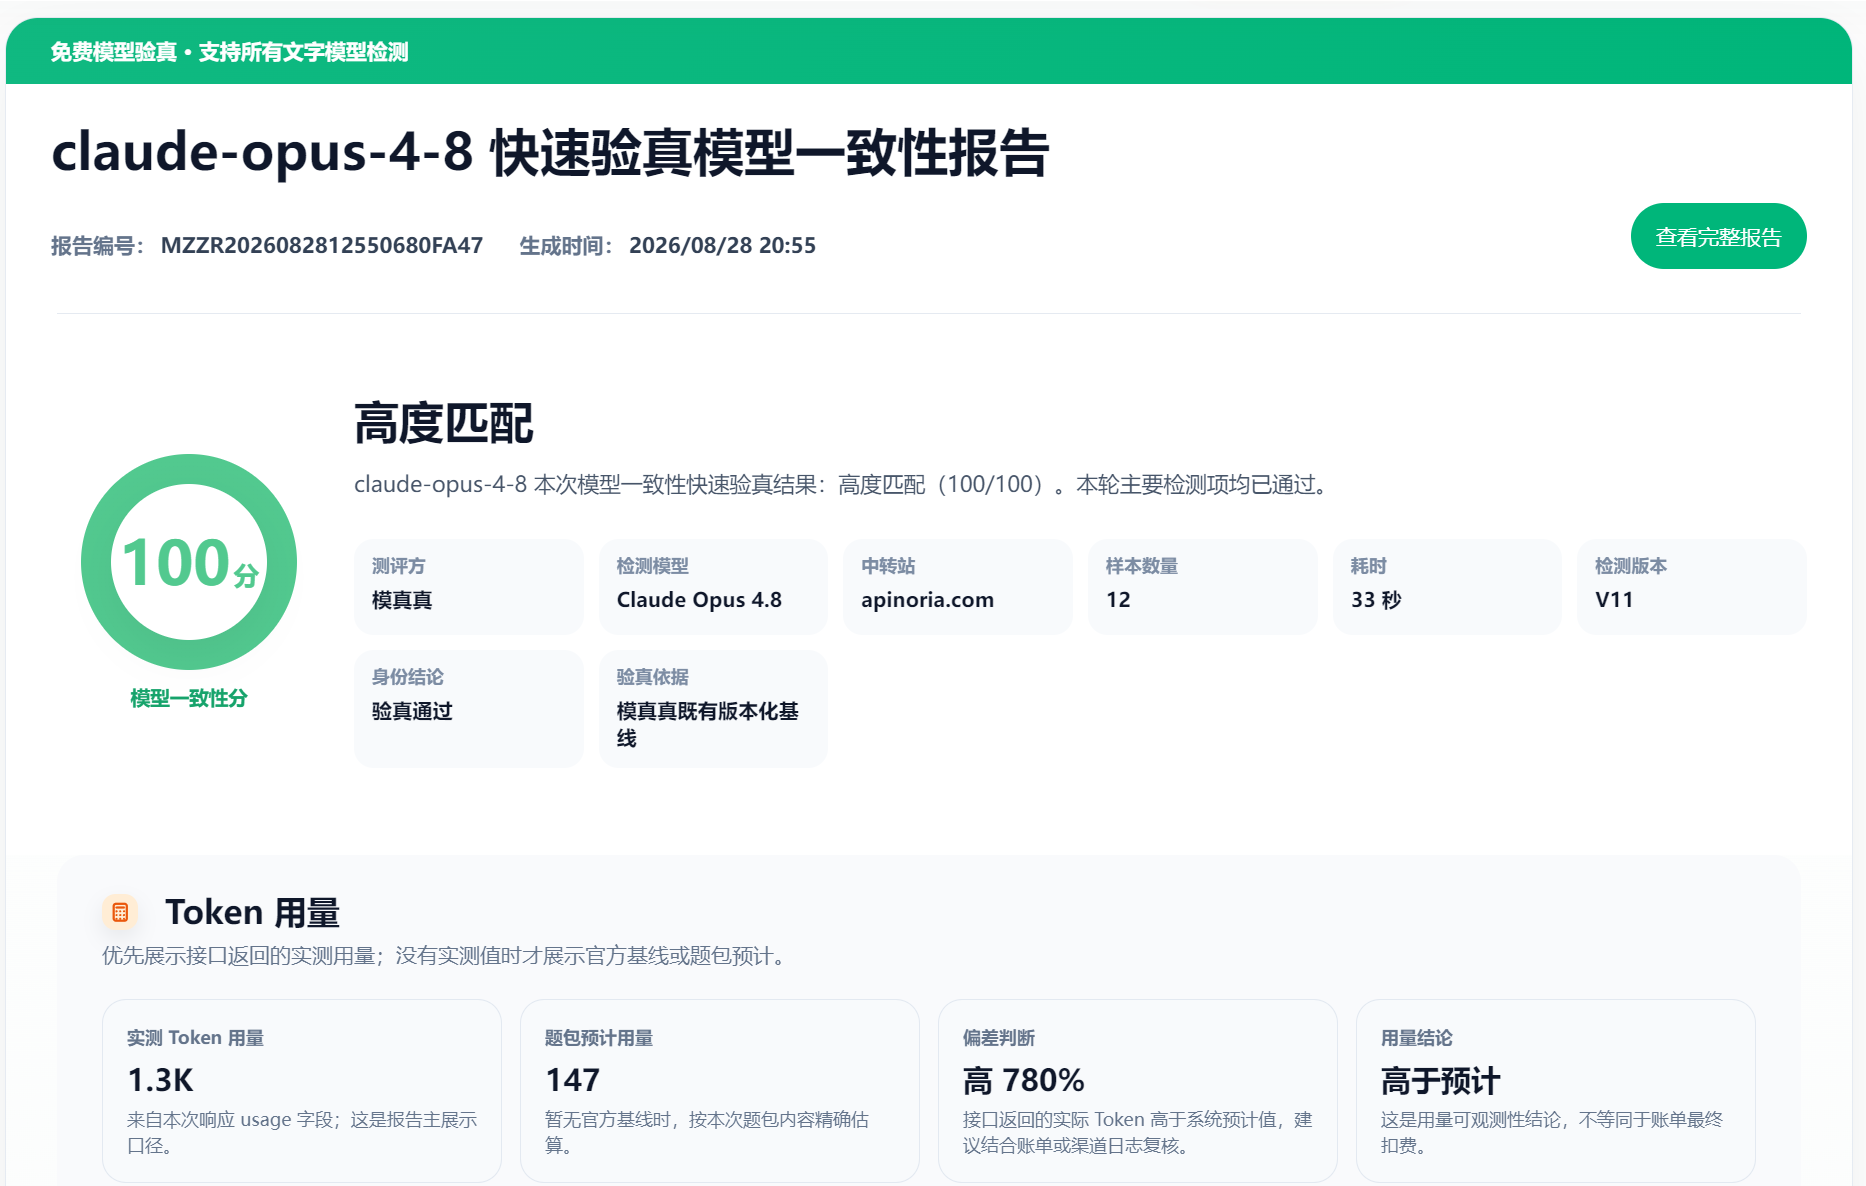Click the 检测版本 card label
This screenshot has height=1186, width=1866.
pyautogui.click(x=1631, y=566)
